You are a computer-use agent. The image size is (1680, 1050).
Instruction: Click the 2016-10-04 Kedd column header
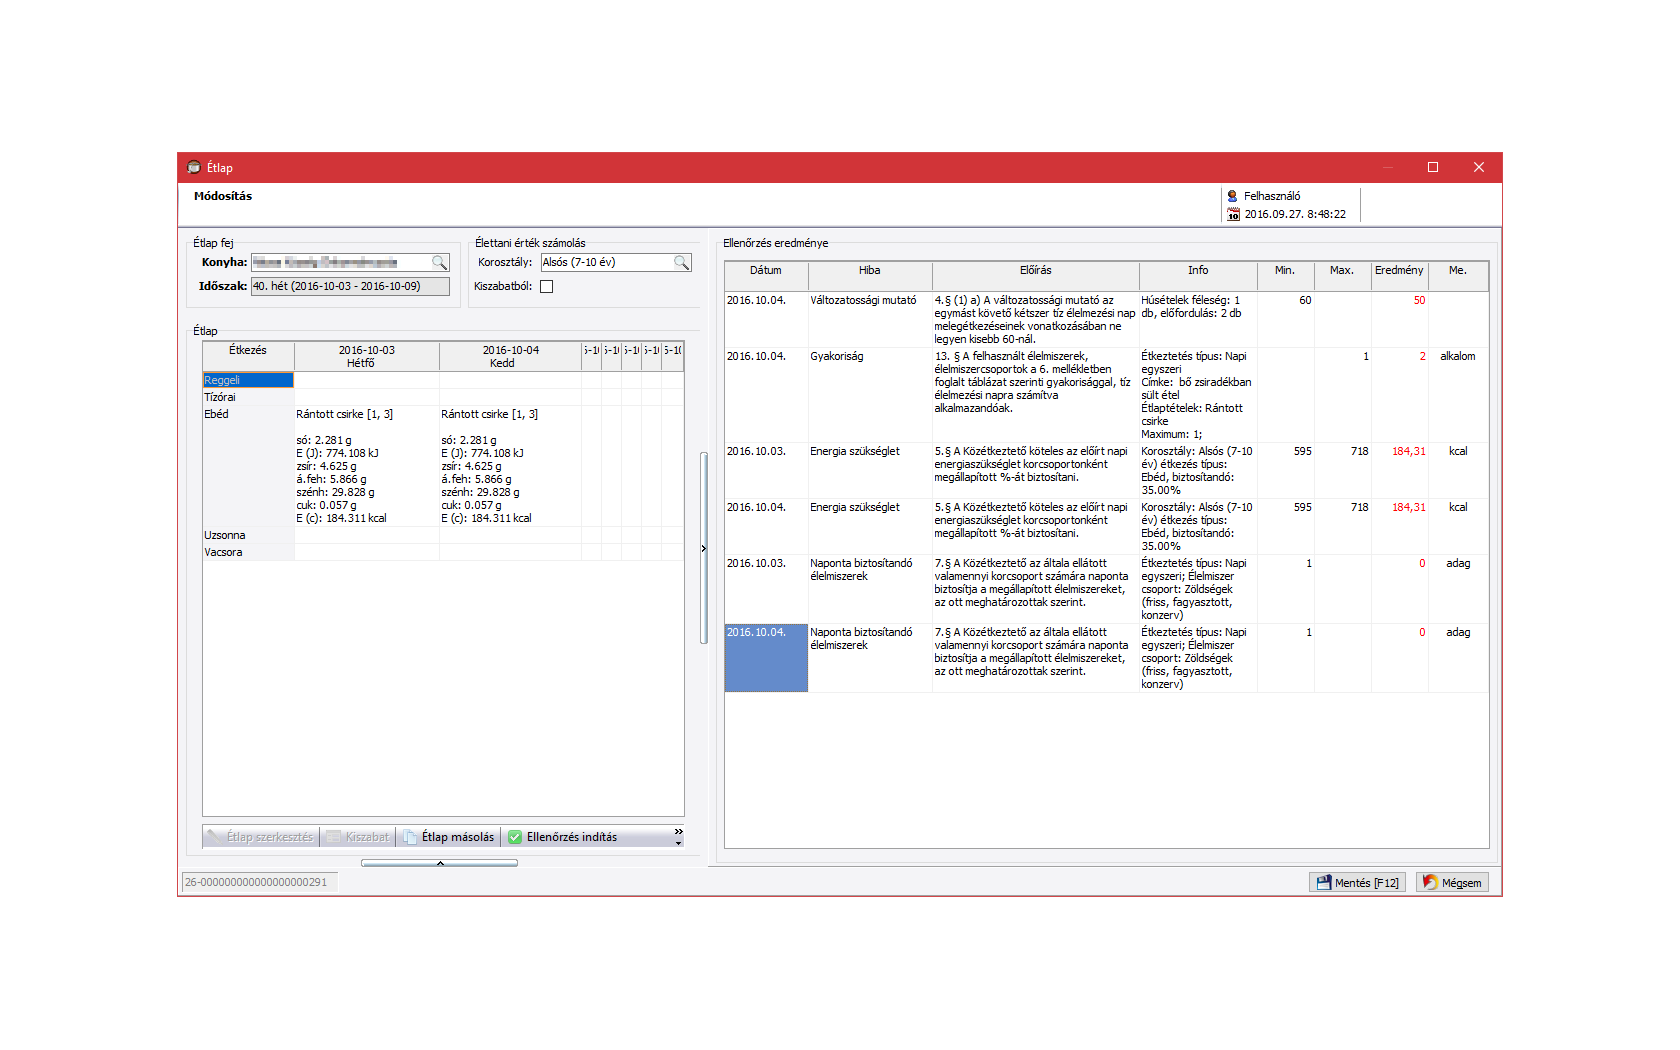click(510, 357)
